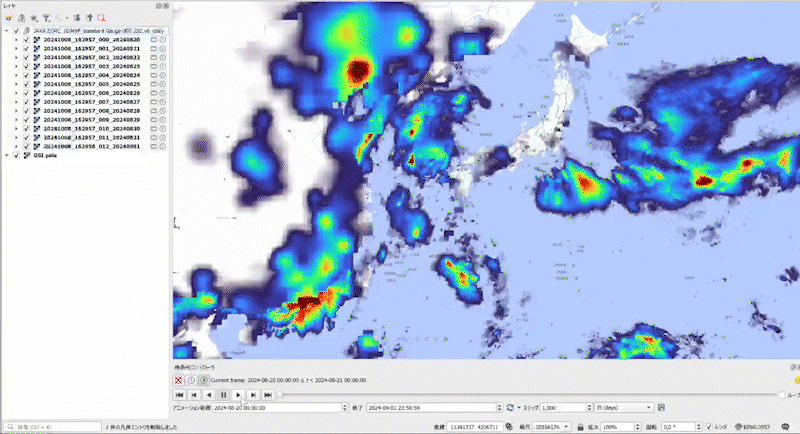
Task: Uncheck the JAXA EORC GSMaP group checkbox
Action: 17,31
